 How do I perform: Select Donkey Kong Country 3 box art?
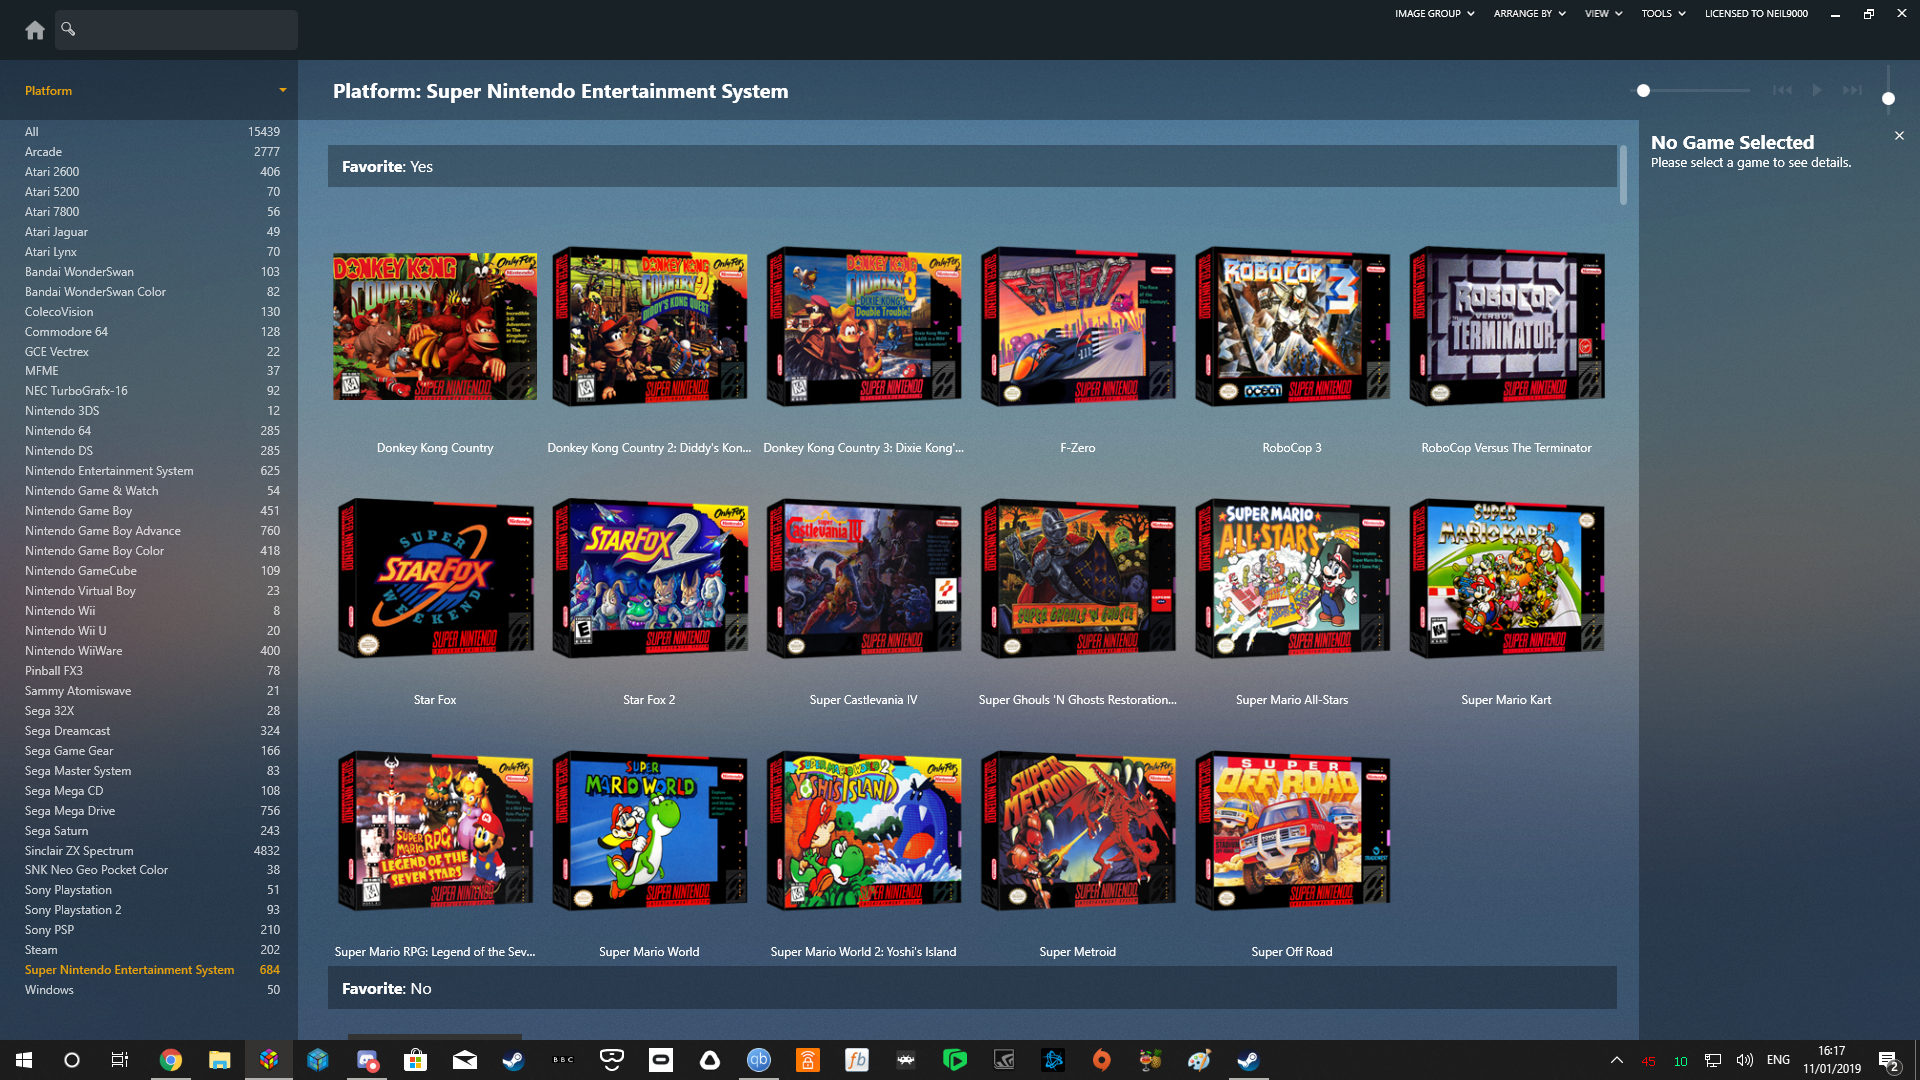pyautogui.click(x=864, y=326)
